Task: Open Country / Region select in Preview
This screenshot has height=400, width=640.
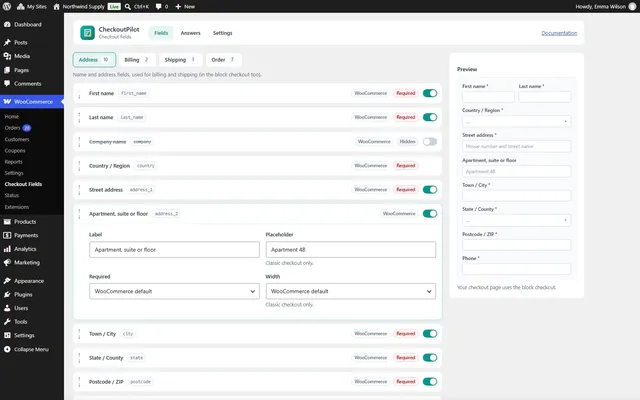Action: pyautogui.click(x=516, y=121)
